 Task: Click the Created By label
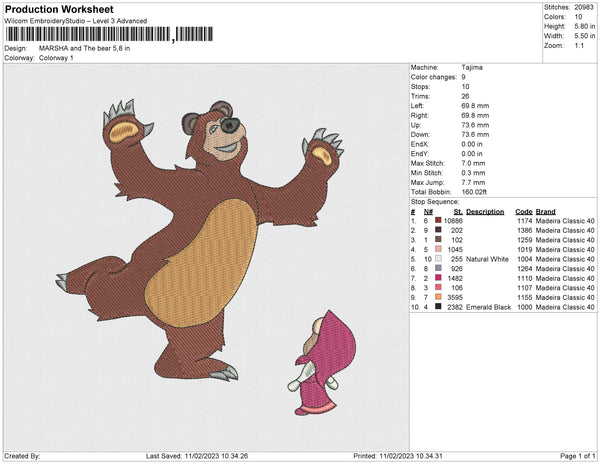pos(22,456)
